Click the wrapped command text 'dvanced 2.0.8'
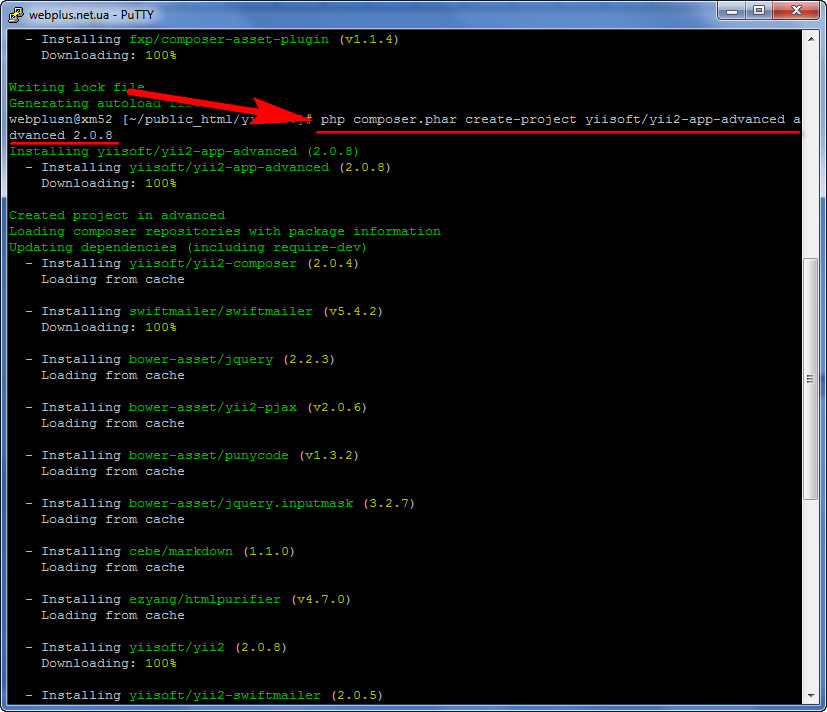The image size is (827, 712). click(61, 136)
